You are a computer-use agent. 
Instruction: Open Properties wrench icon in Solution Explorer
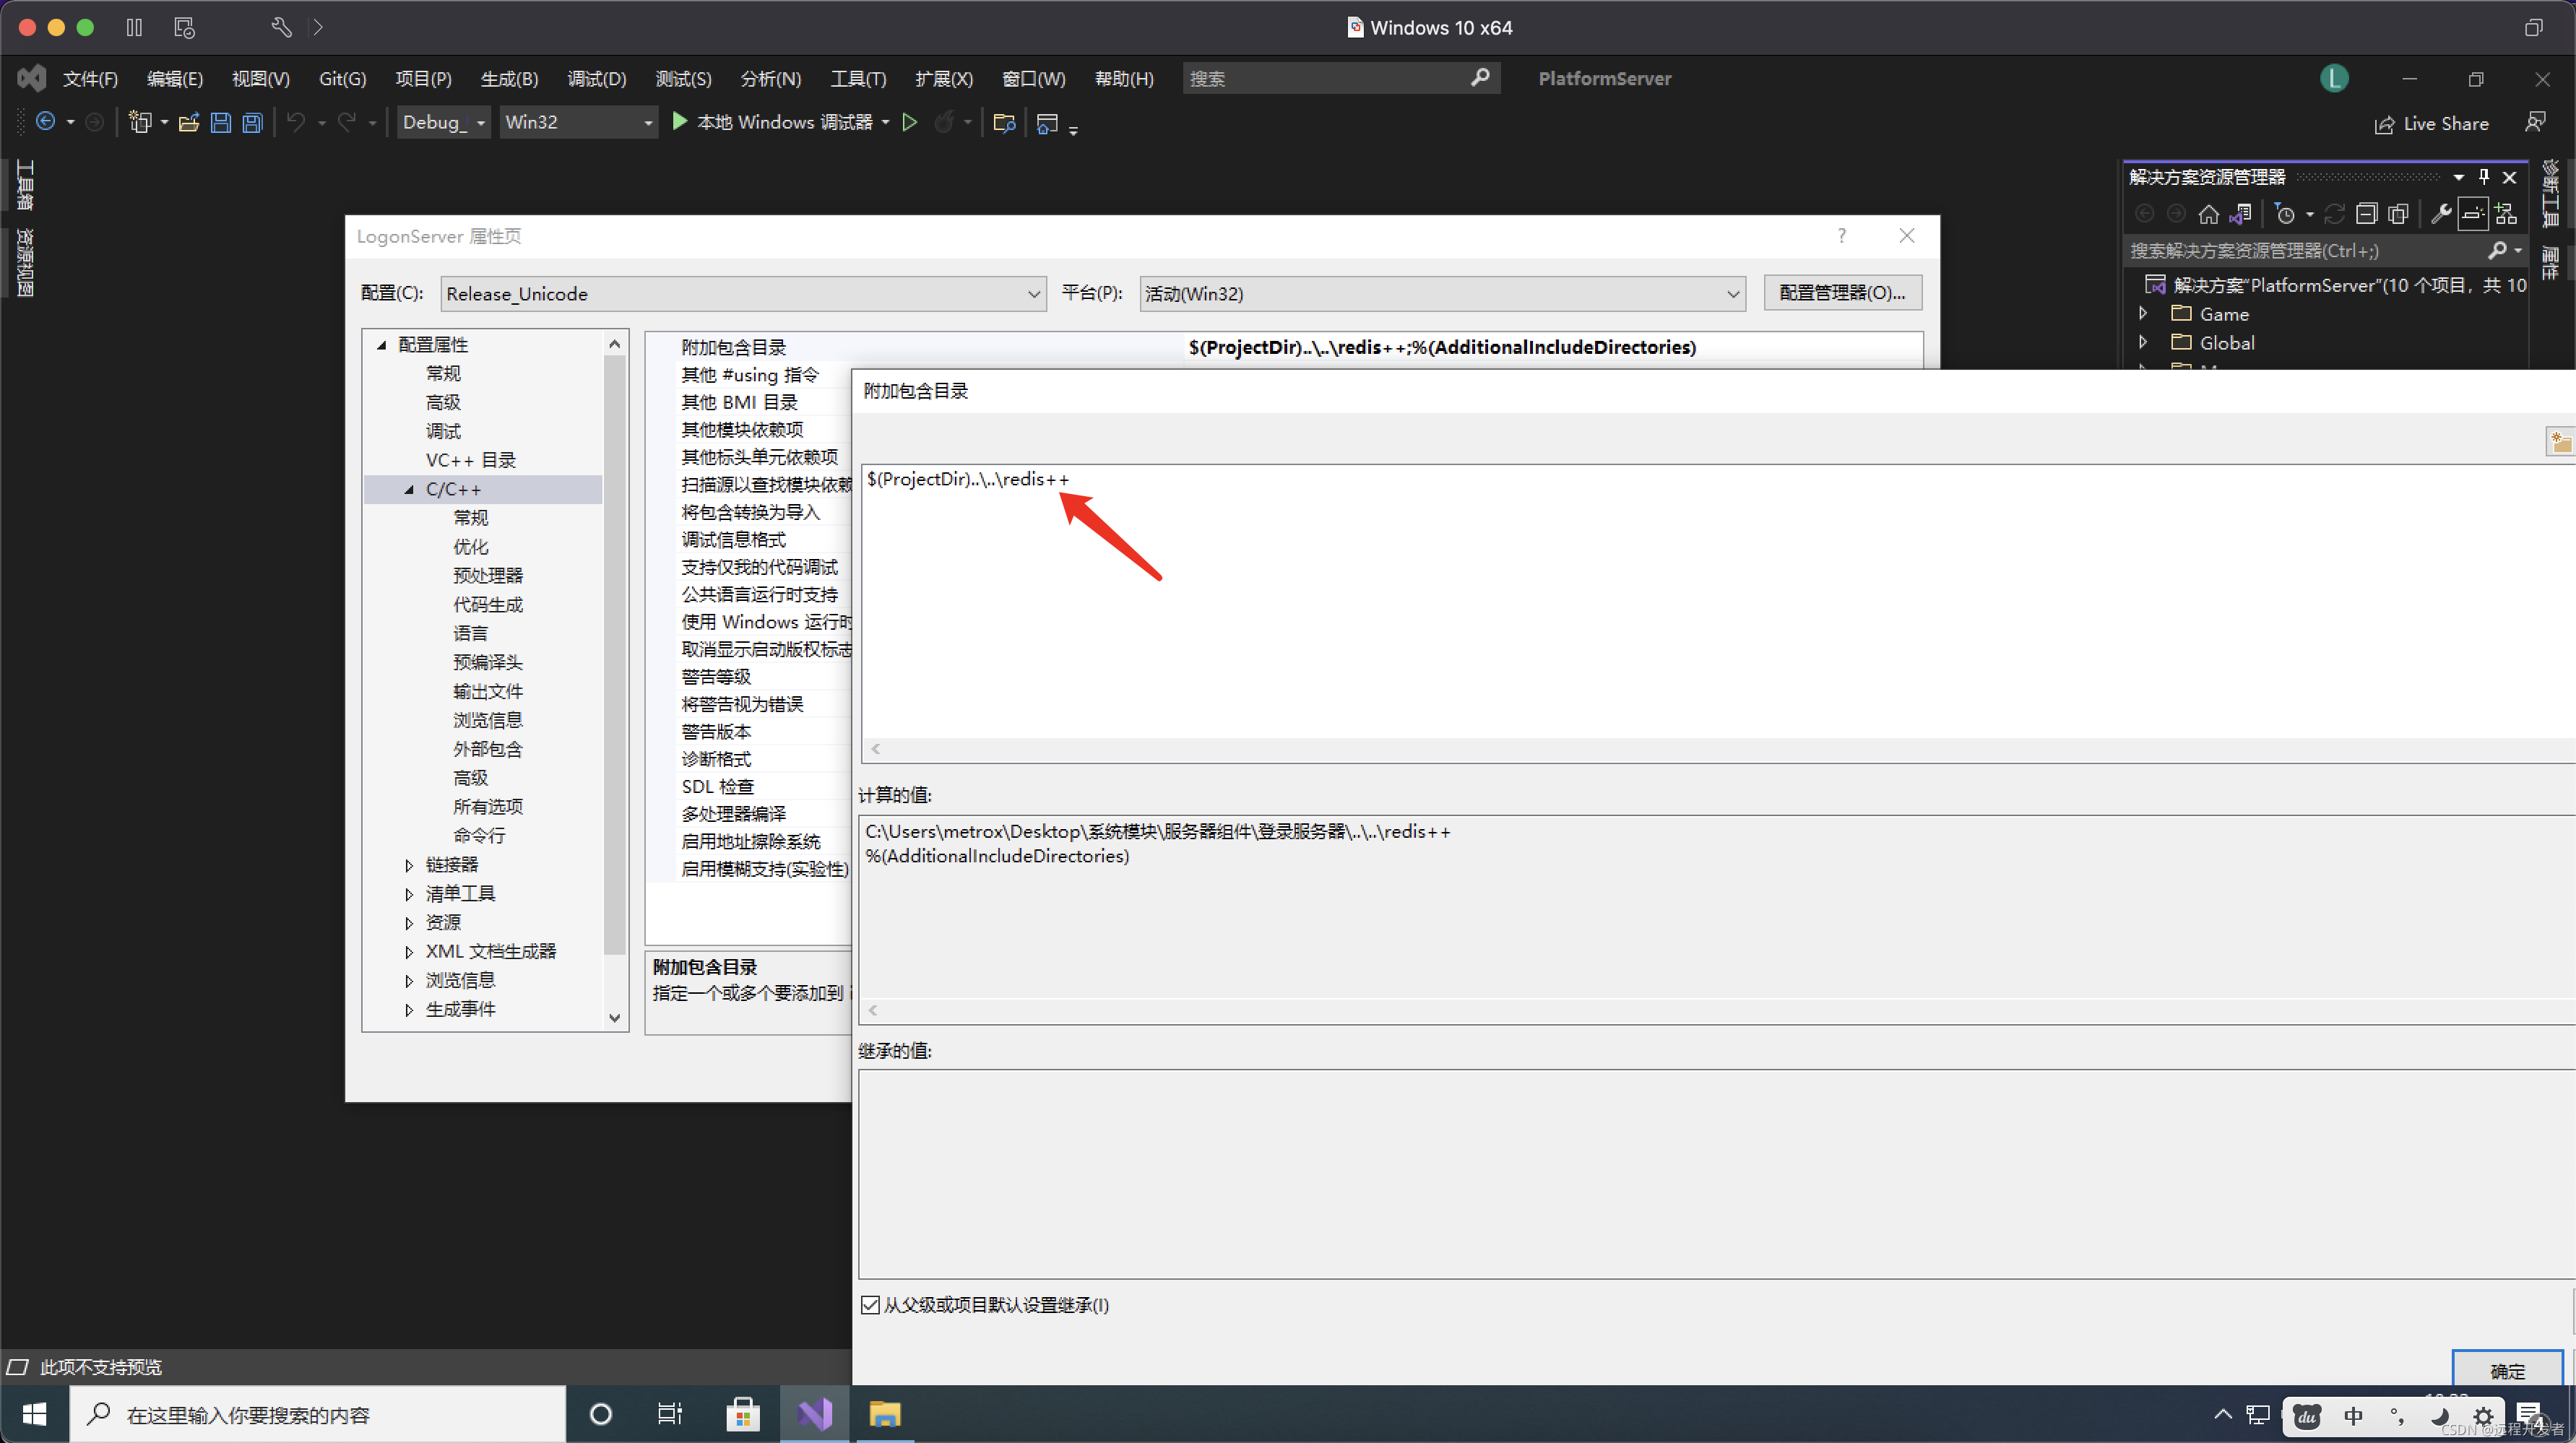pos(2440,214)
